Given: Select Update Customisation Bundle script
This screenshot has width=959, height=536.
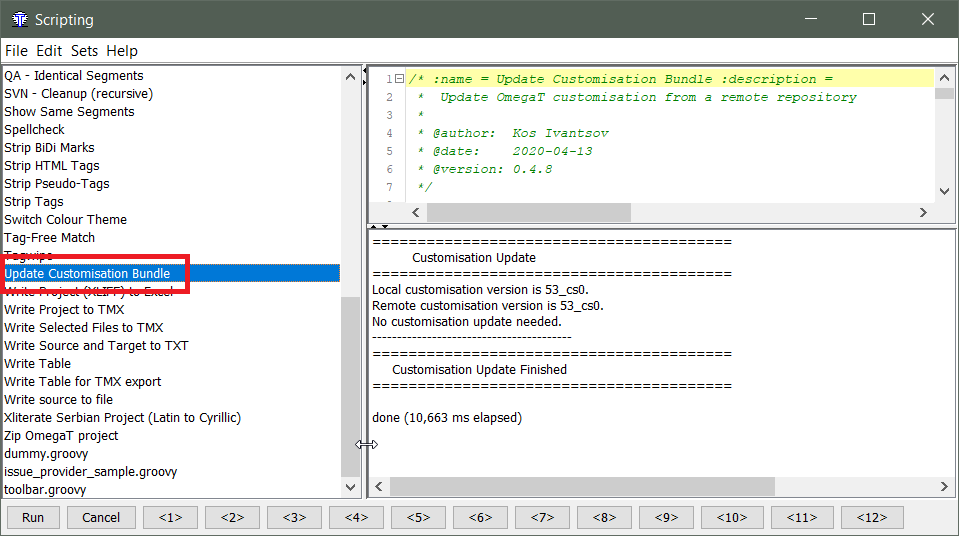Looking at the screenshot, I should [171, 274].
